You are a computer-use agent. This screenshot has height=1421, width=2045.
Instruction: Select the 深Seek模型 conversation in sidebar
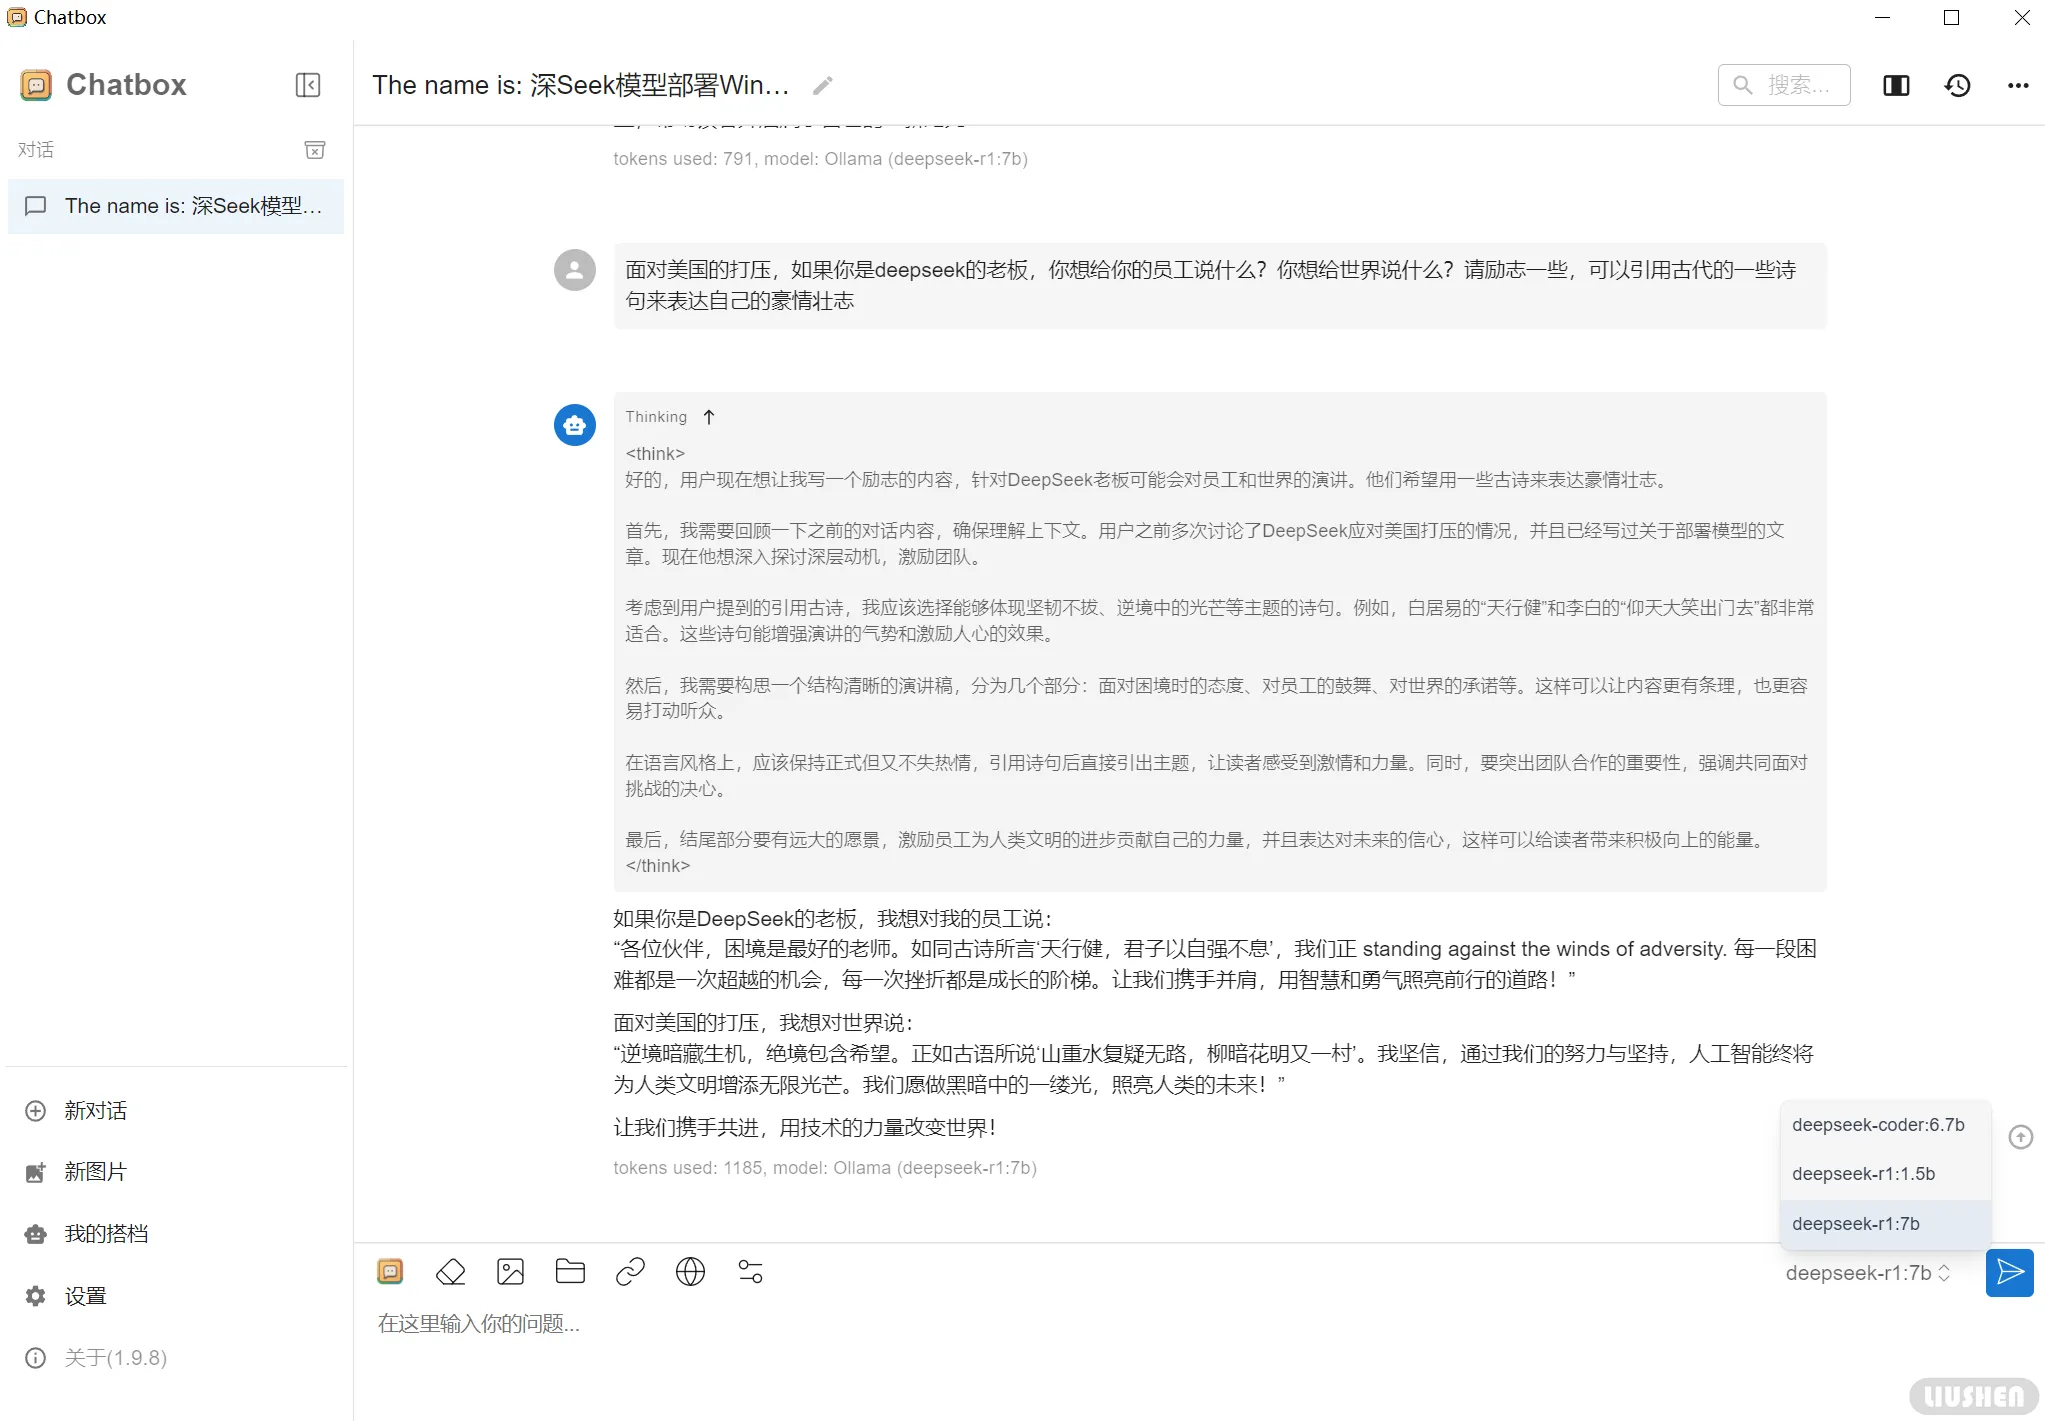click(x=175, y=206)
